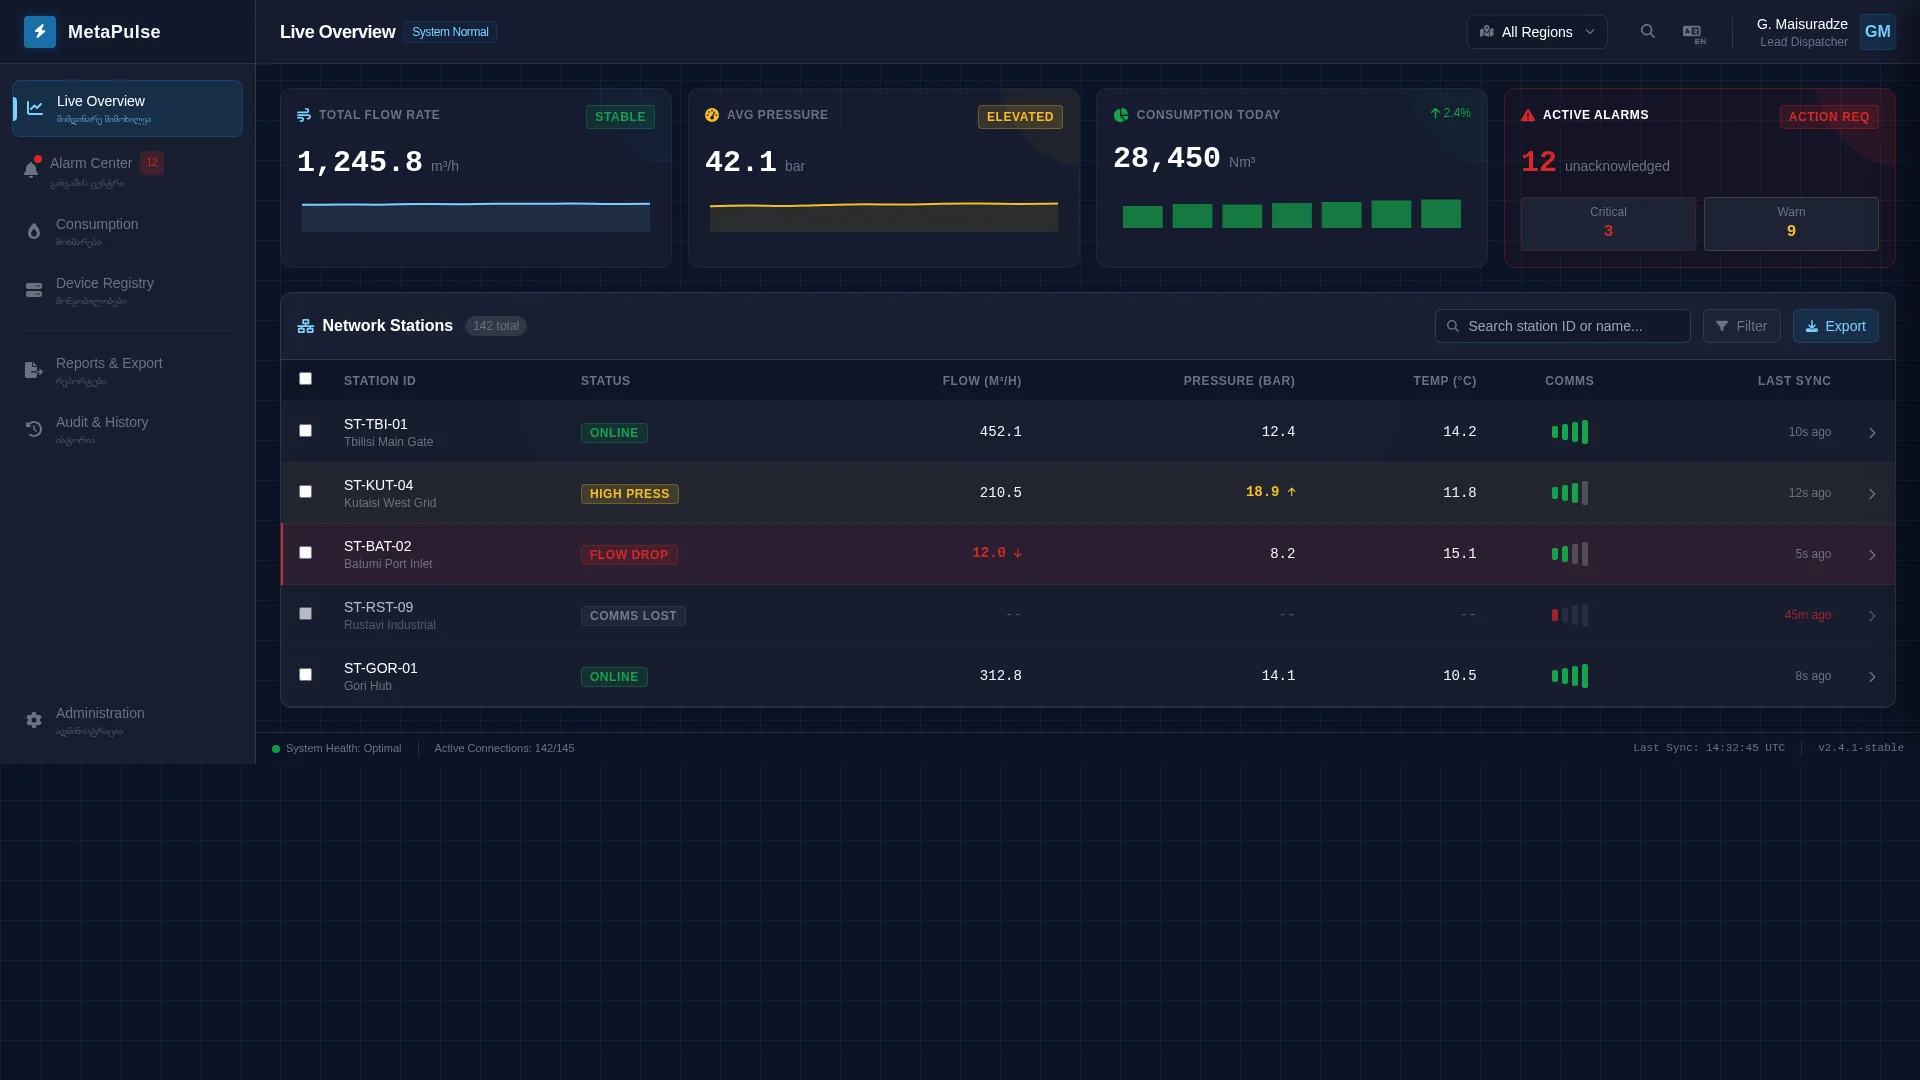Image resolution: width=1920 pixels, height=1080 pixels.
Task: Expand the ST-BAT-02 row chevron
Action: (x=1872, y=555)
